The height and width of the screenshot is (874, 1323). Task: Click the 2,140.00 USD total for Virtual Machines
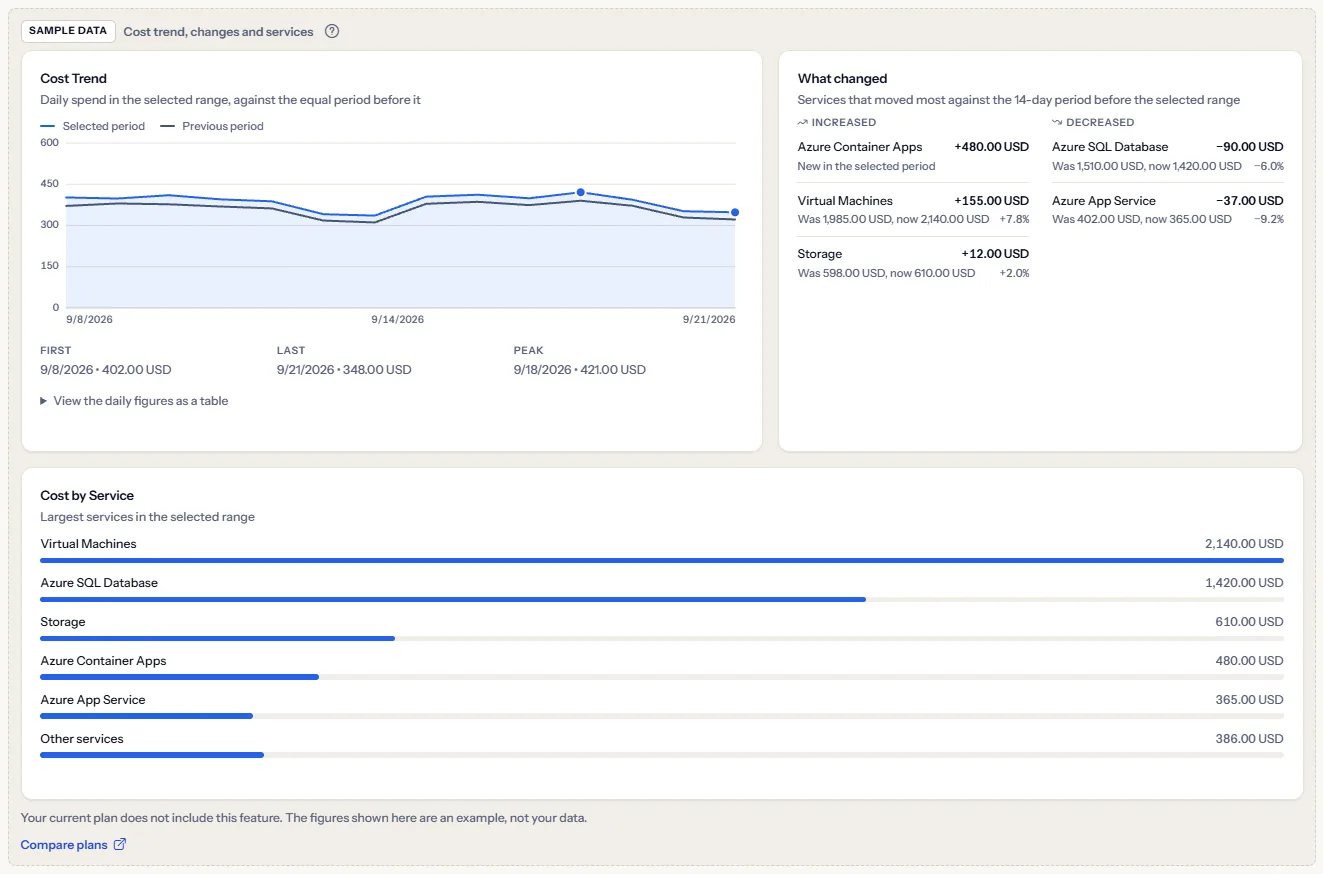(1244, 544)
